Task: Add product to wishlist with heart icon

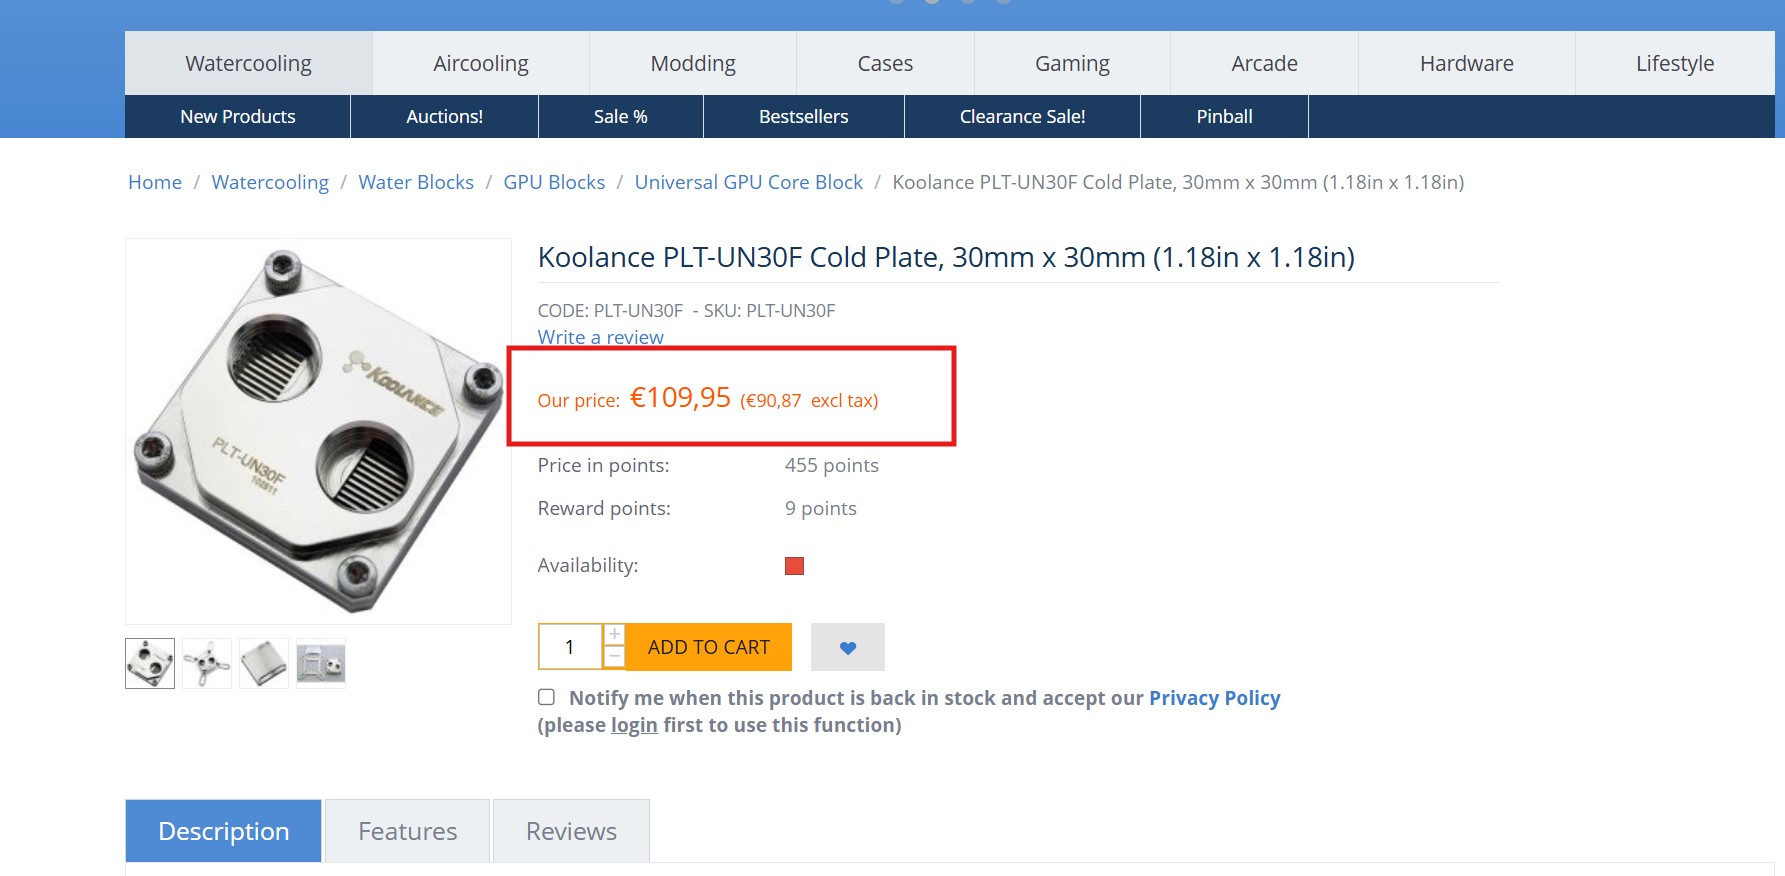Action: pos(847,647)
